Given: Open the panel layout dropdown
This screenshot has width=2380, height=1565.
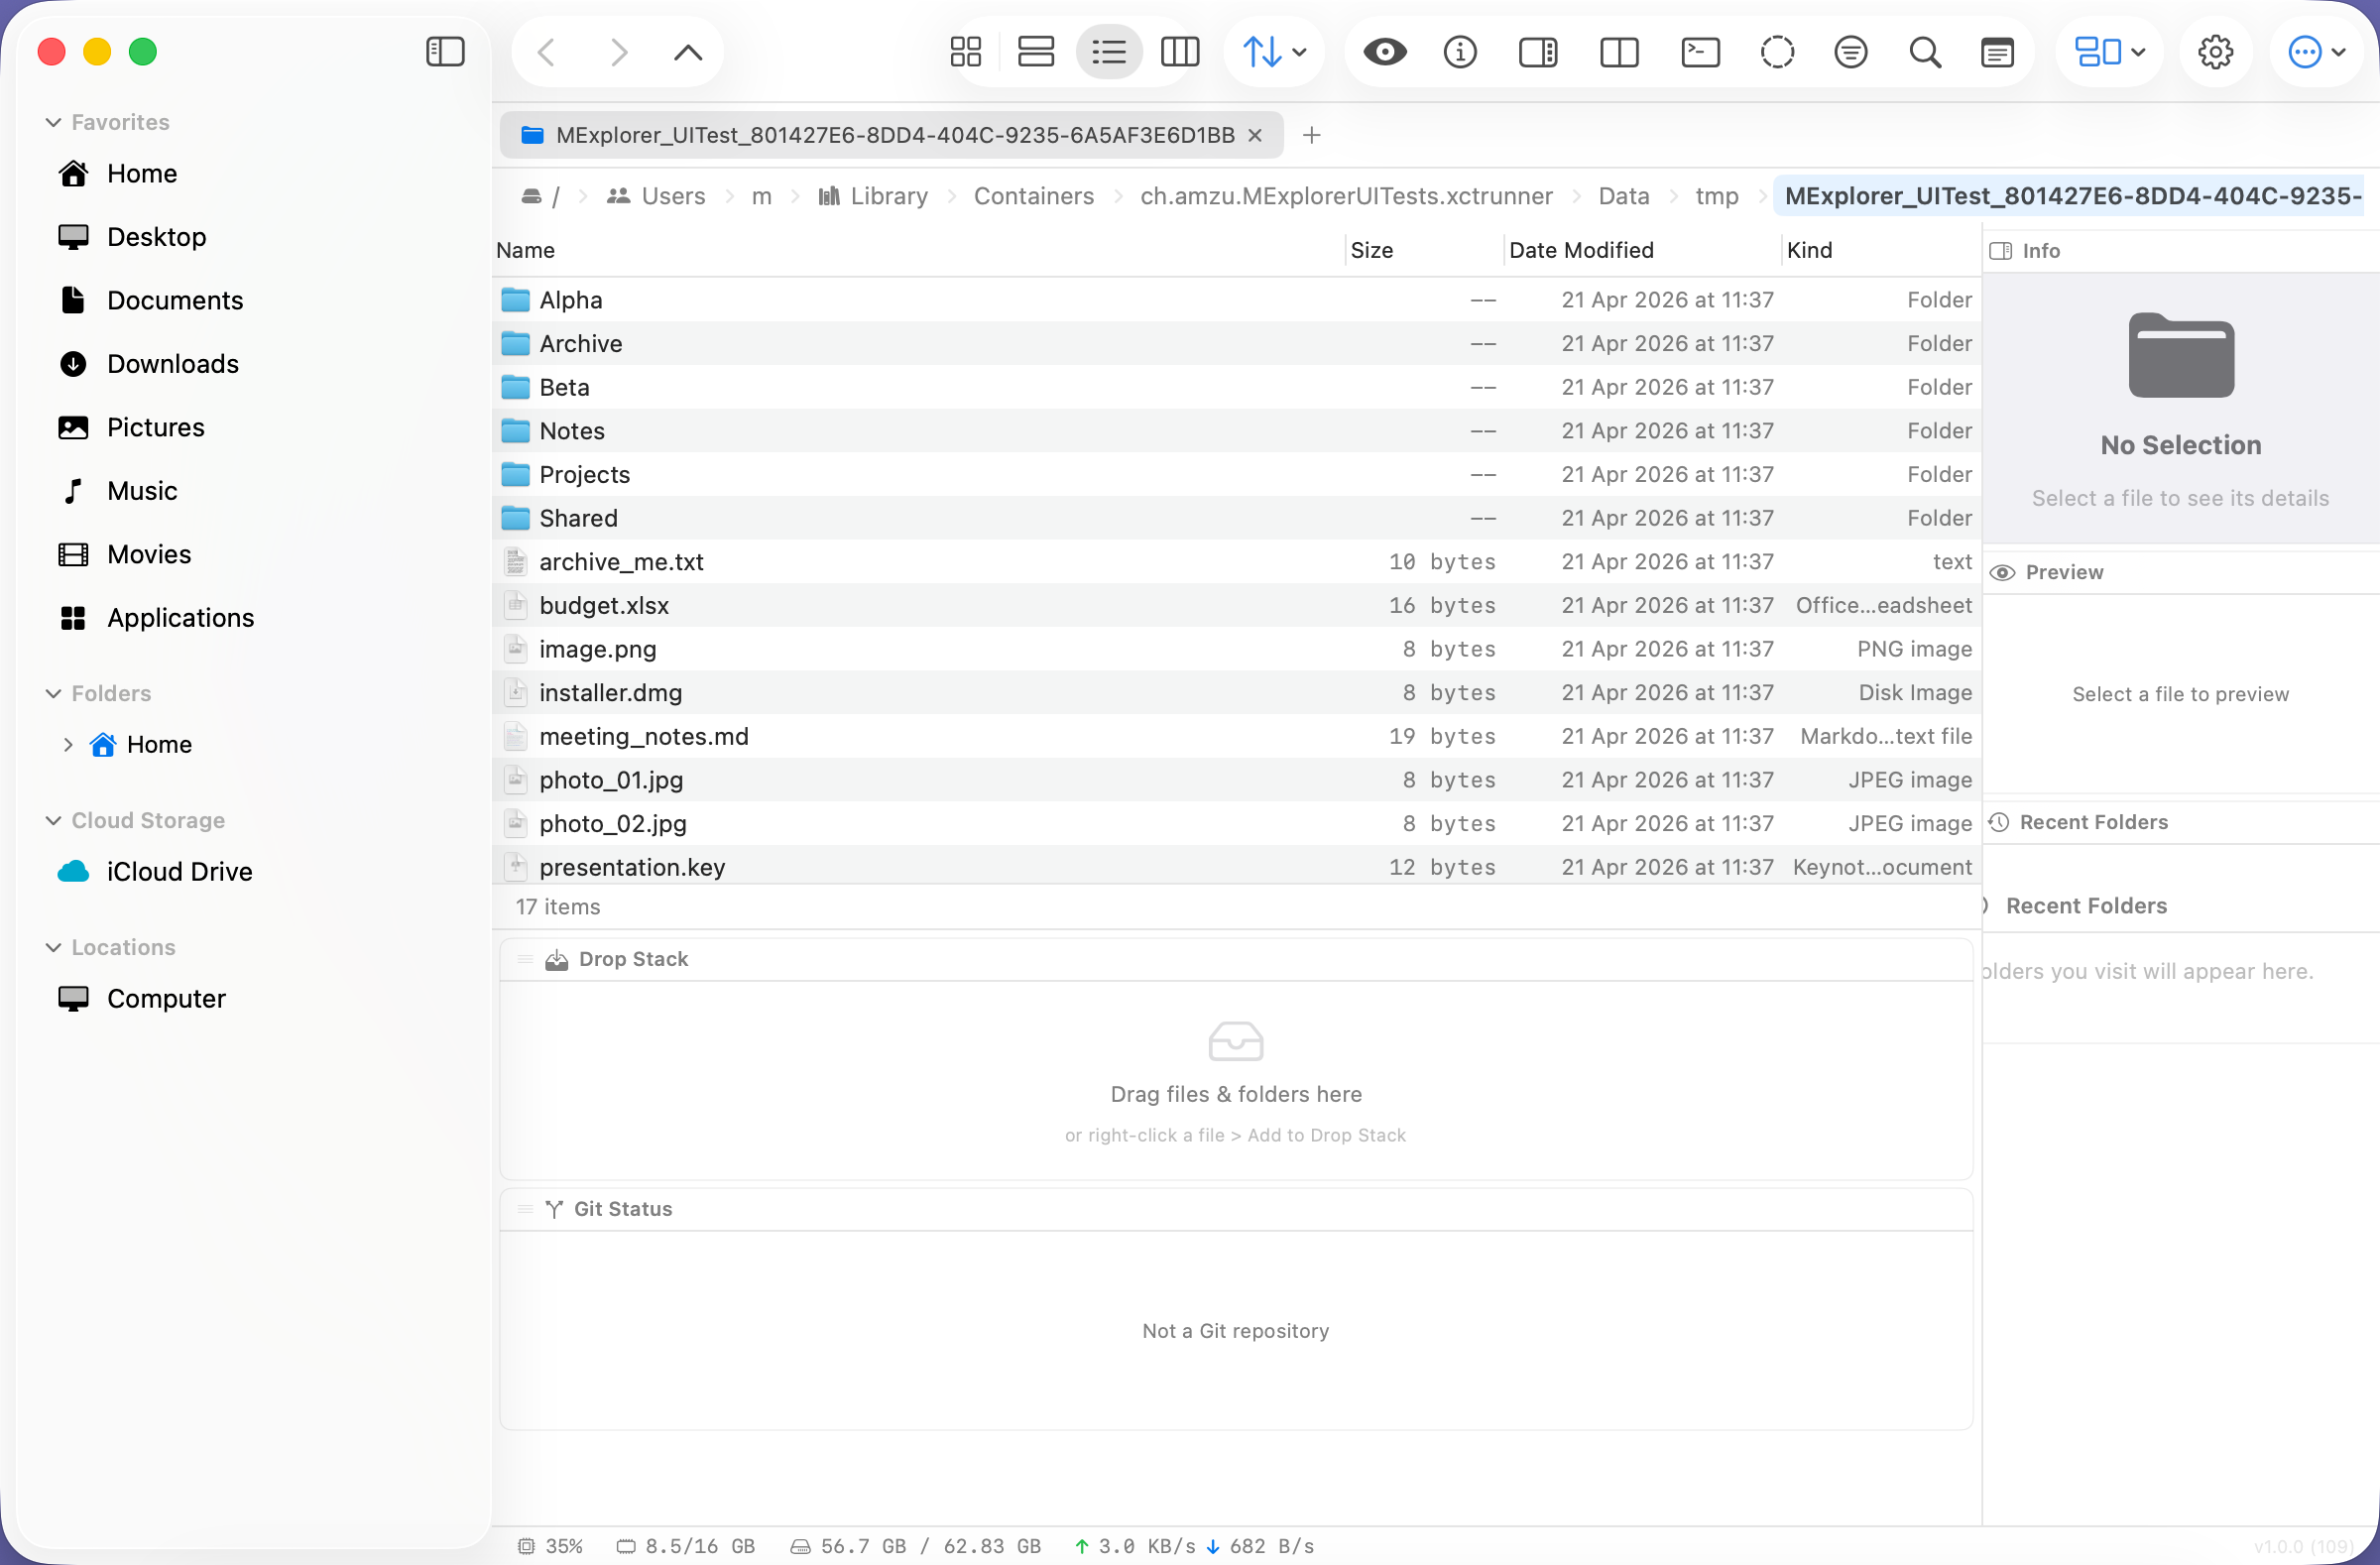Looking at the screenshot, I should pyautogui.click(x=2110, y=52).
